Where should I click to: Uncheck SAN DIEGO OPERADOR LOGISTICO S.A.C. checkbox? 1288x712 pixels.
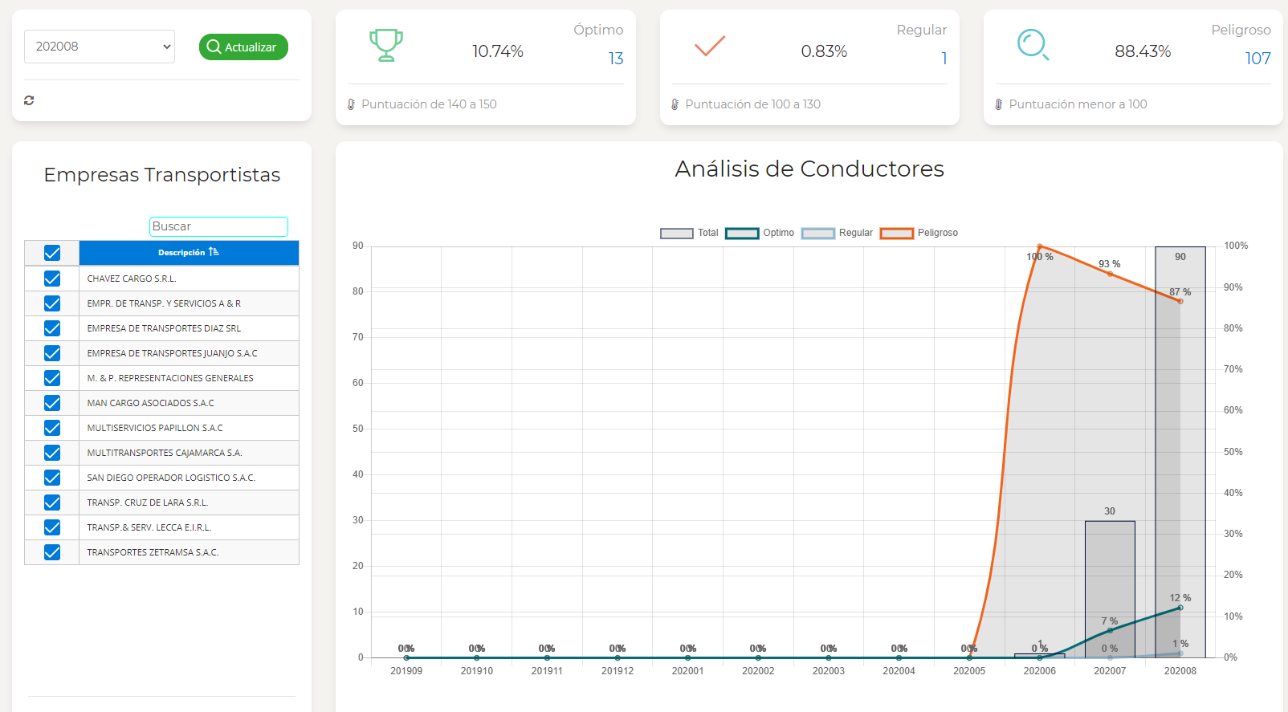52,477
